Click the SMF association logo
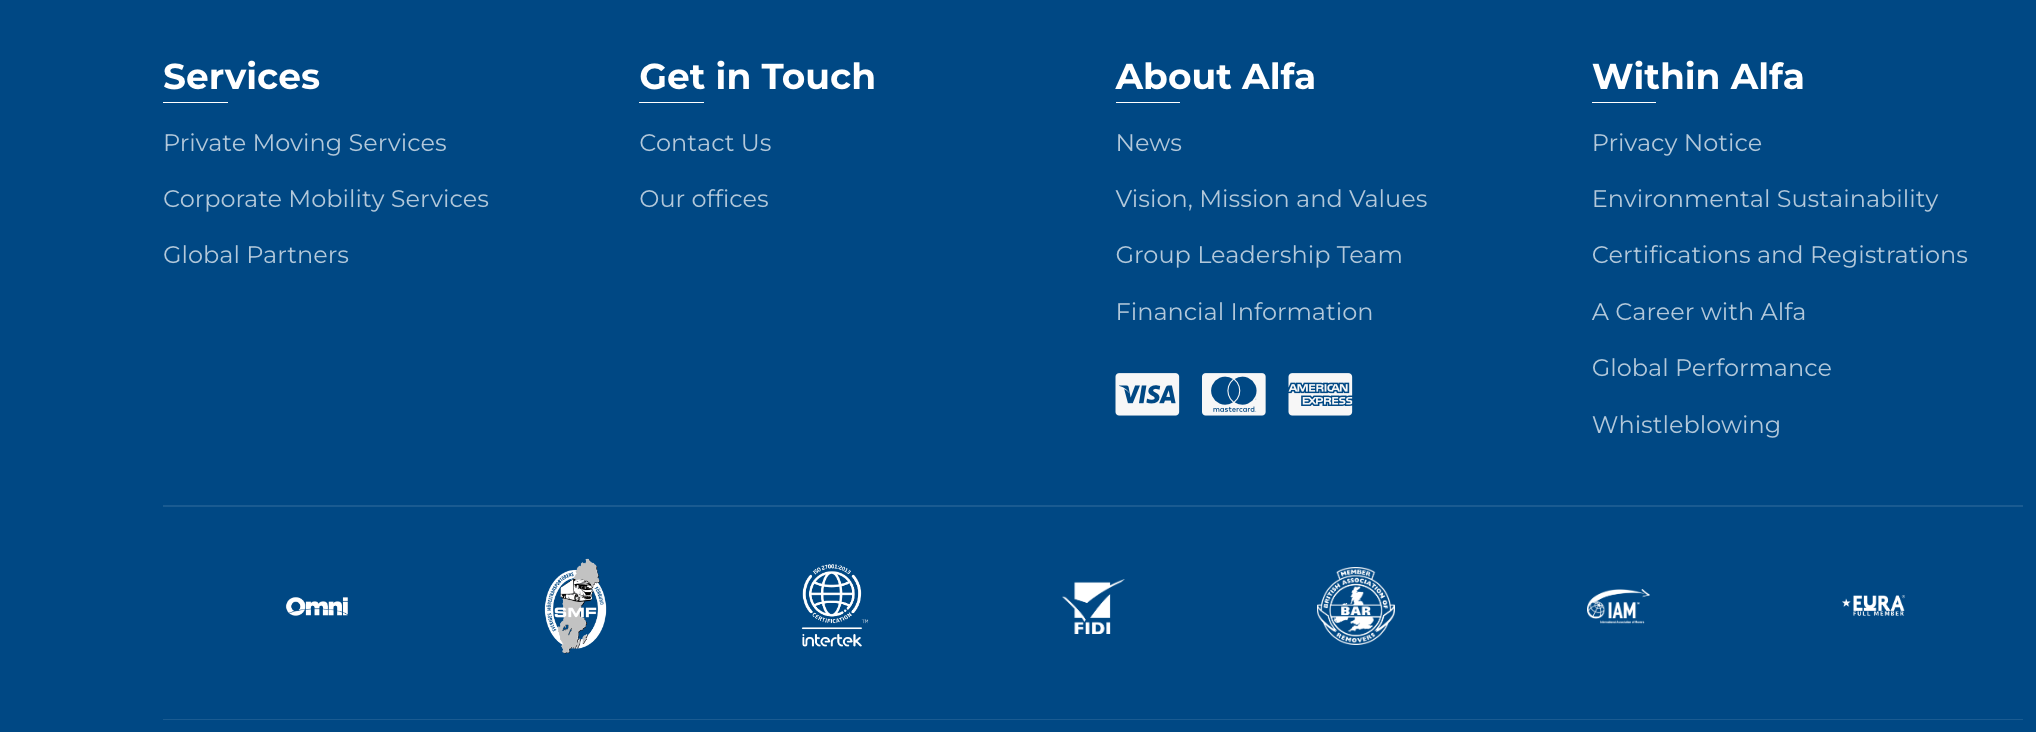Image resolution: width=2036 pixels, height=732 pixels. [575, 606]
